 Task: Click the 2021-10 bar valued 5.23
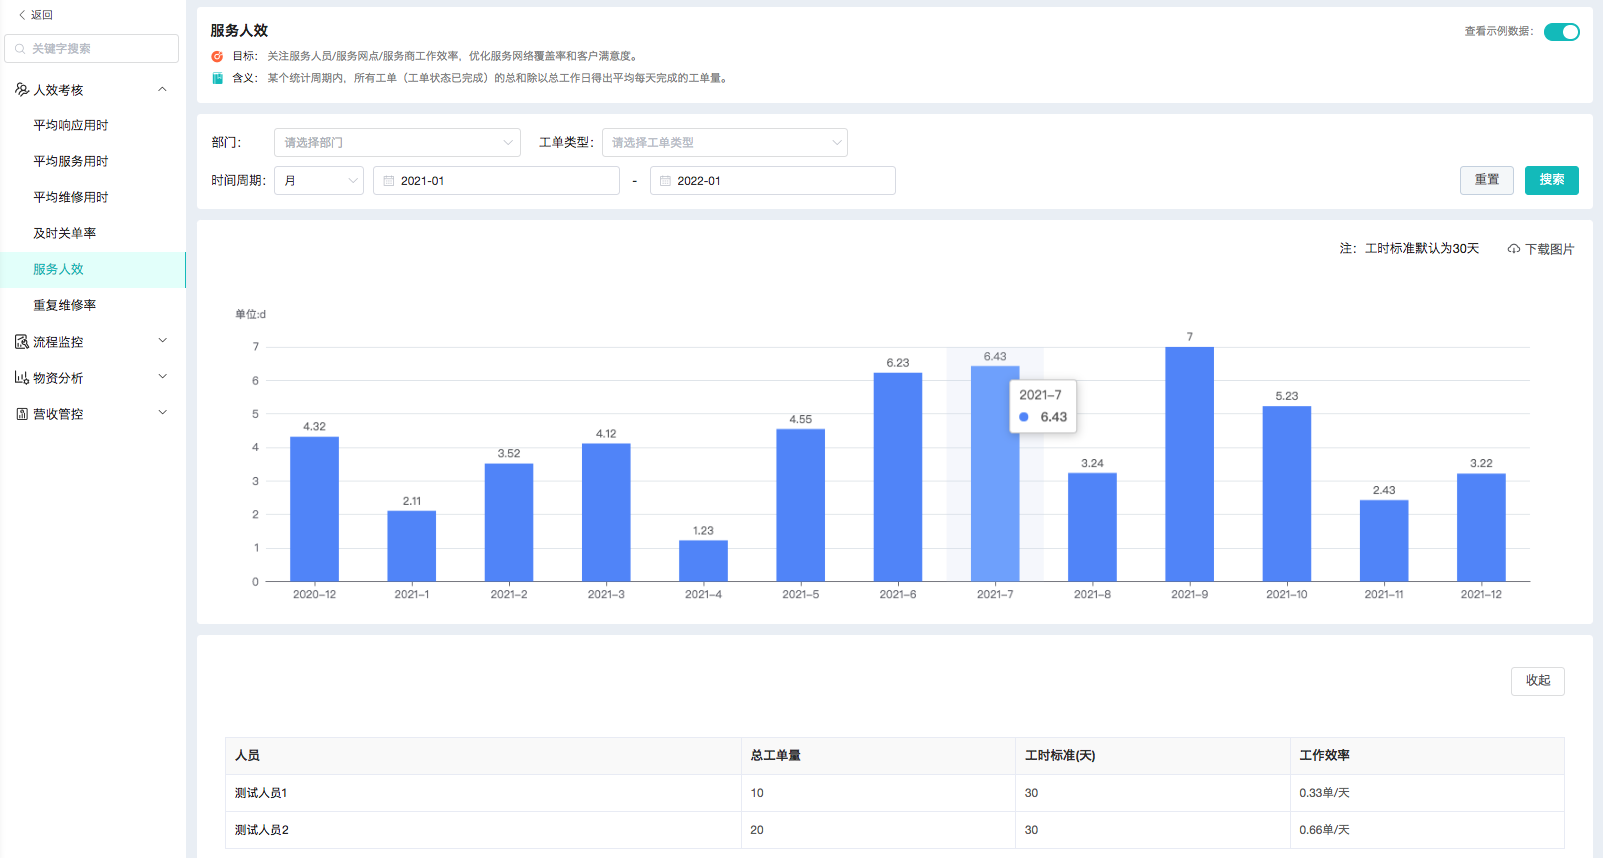(1287, 494)
